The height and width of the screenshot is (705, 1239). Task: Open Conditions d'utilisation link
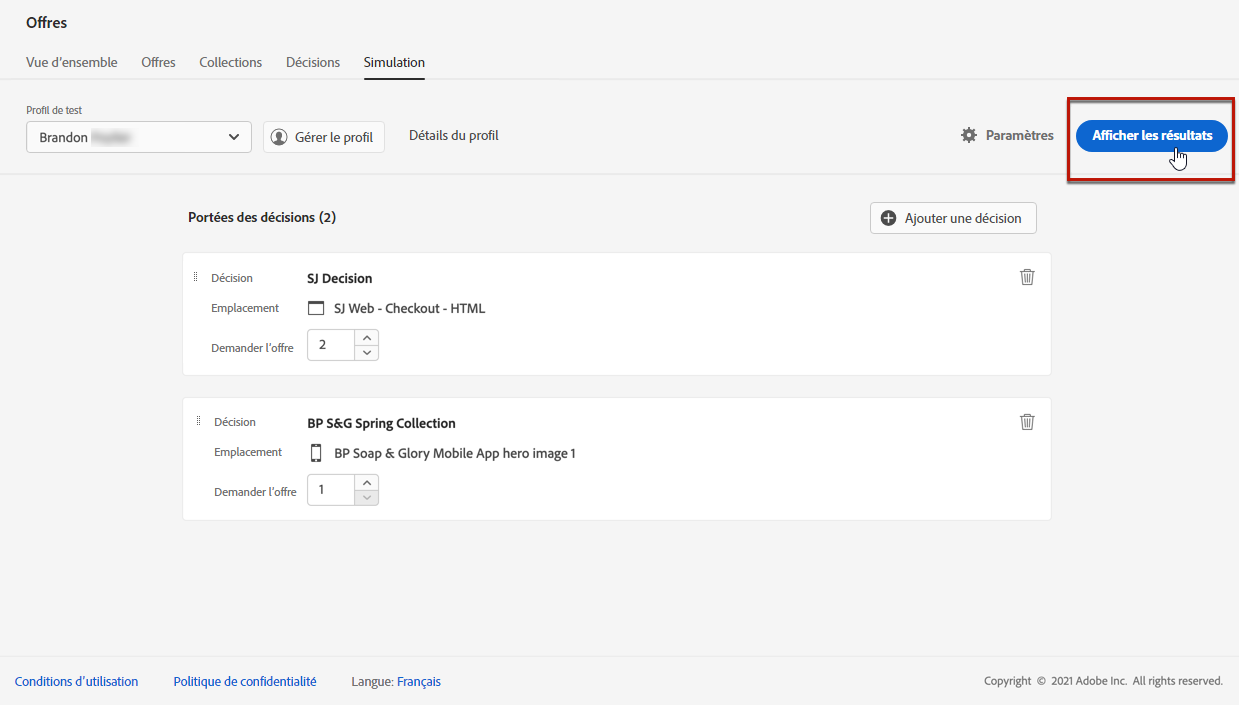point(77,681)
